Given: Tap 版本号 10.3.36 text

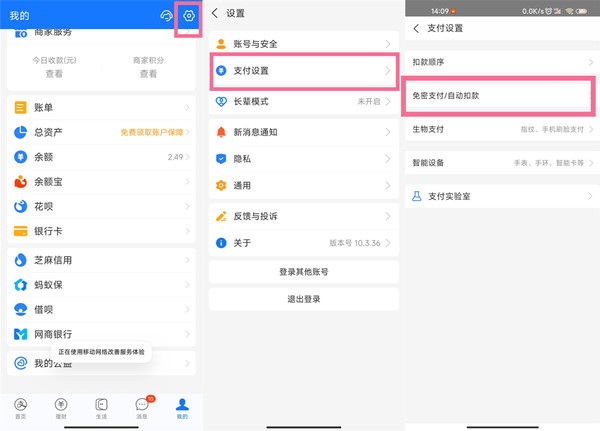Looking at the screenshot, I should pyautogui.click(x=355, y=243).
